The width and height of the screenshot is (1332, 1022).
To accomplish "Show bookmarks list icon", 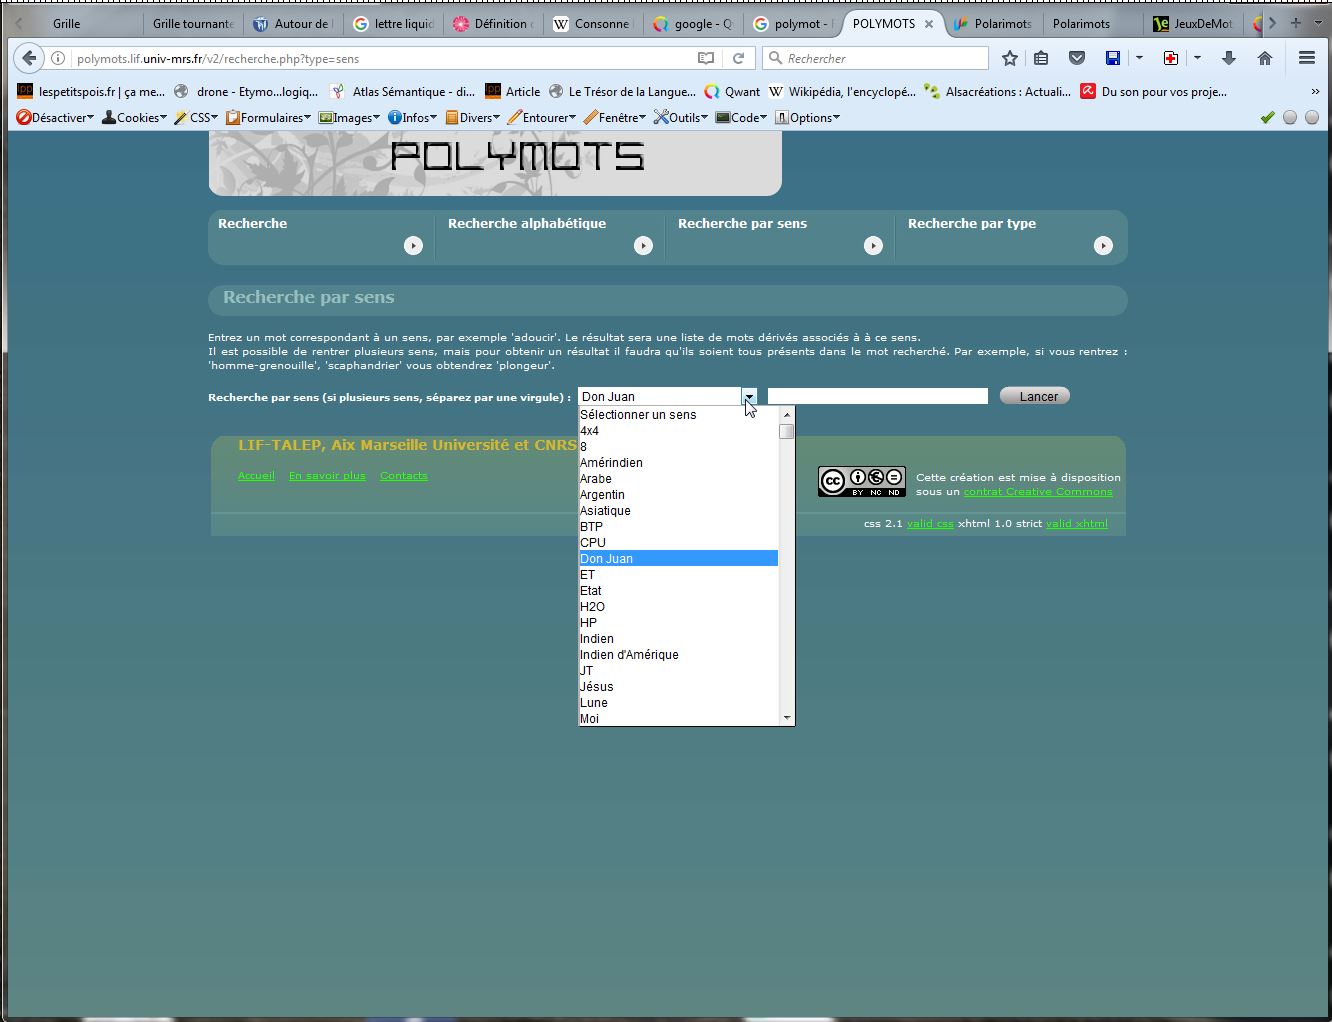I will click(1041, 58).
